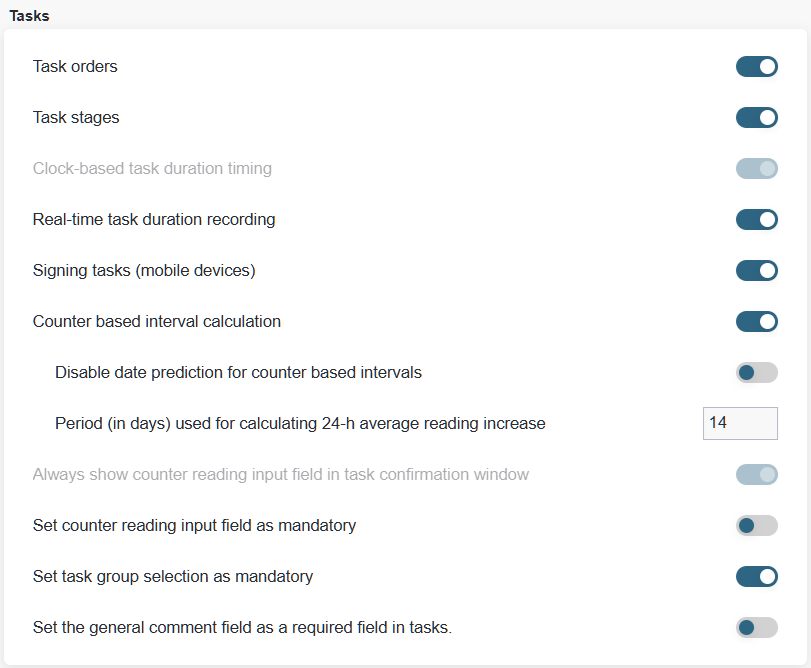Image resolution: width=811 pixels, height=668 pixels.
Task: Click the Tasks section heading
Action: click(29, 16)
